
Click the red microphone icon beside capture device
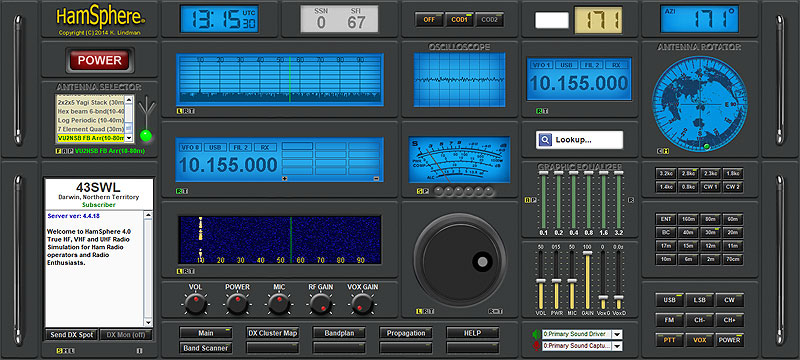click(x=536, y=346)
